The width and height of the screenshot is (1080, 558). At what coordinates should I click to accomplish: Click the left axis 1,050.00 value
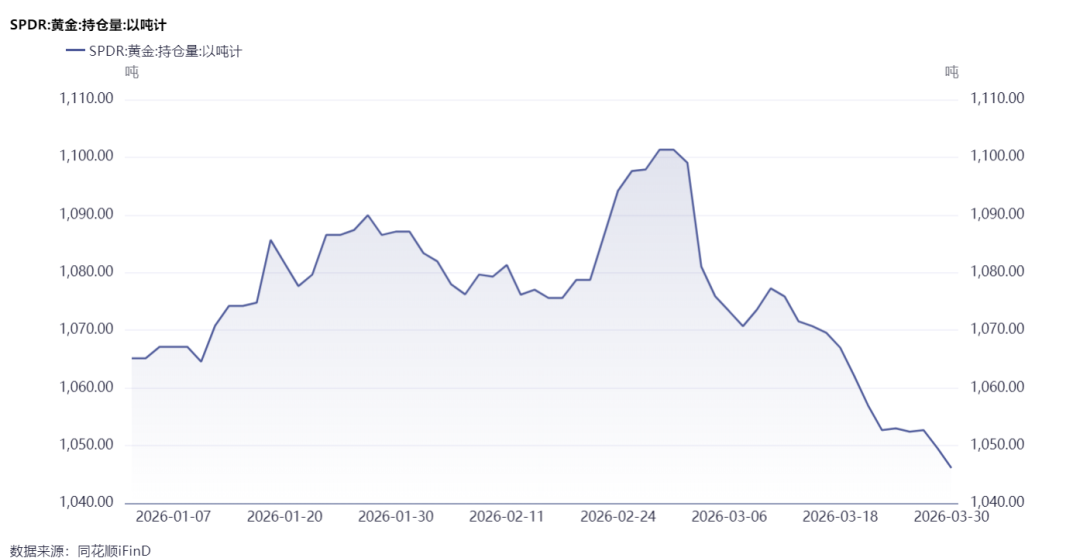[x=86, y=445]
